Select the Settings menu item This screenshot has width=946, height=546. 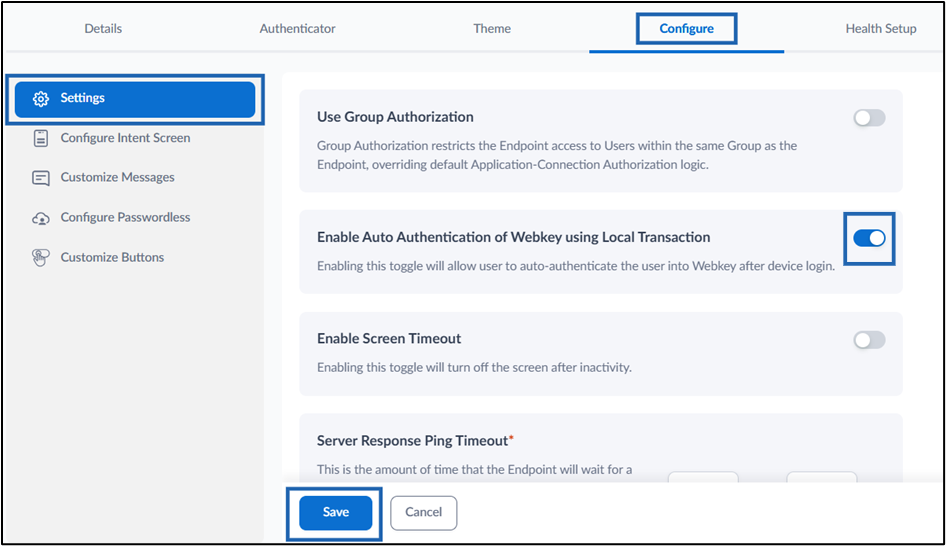135,99
